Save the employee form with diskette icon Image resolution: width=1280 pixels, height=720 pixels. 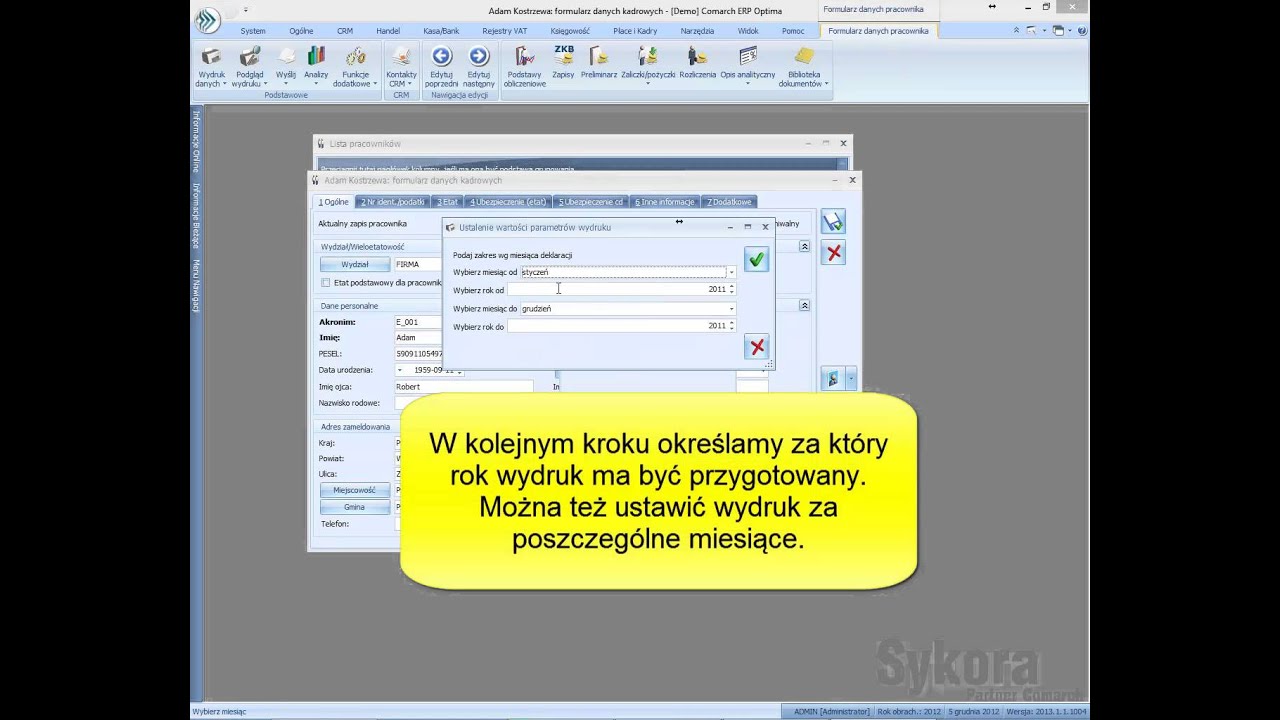(833, 222)
